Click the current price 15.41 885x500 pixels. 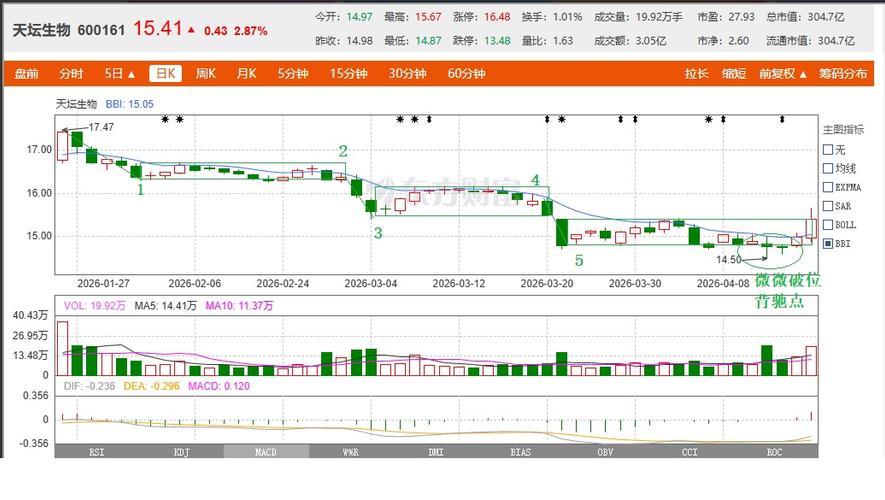[x=157, y=28]
